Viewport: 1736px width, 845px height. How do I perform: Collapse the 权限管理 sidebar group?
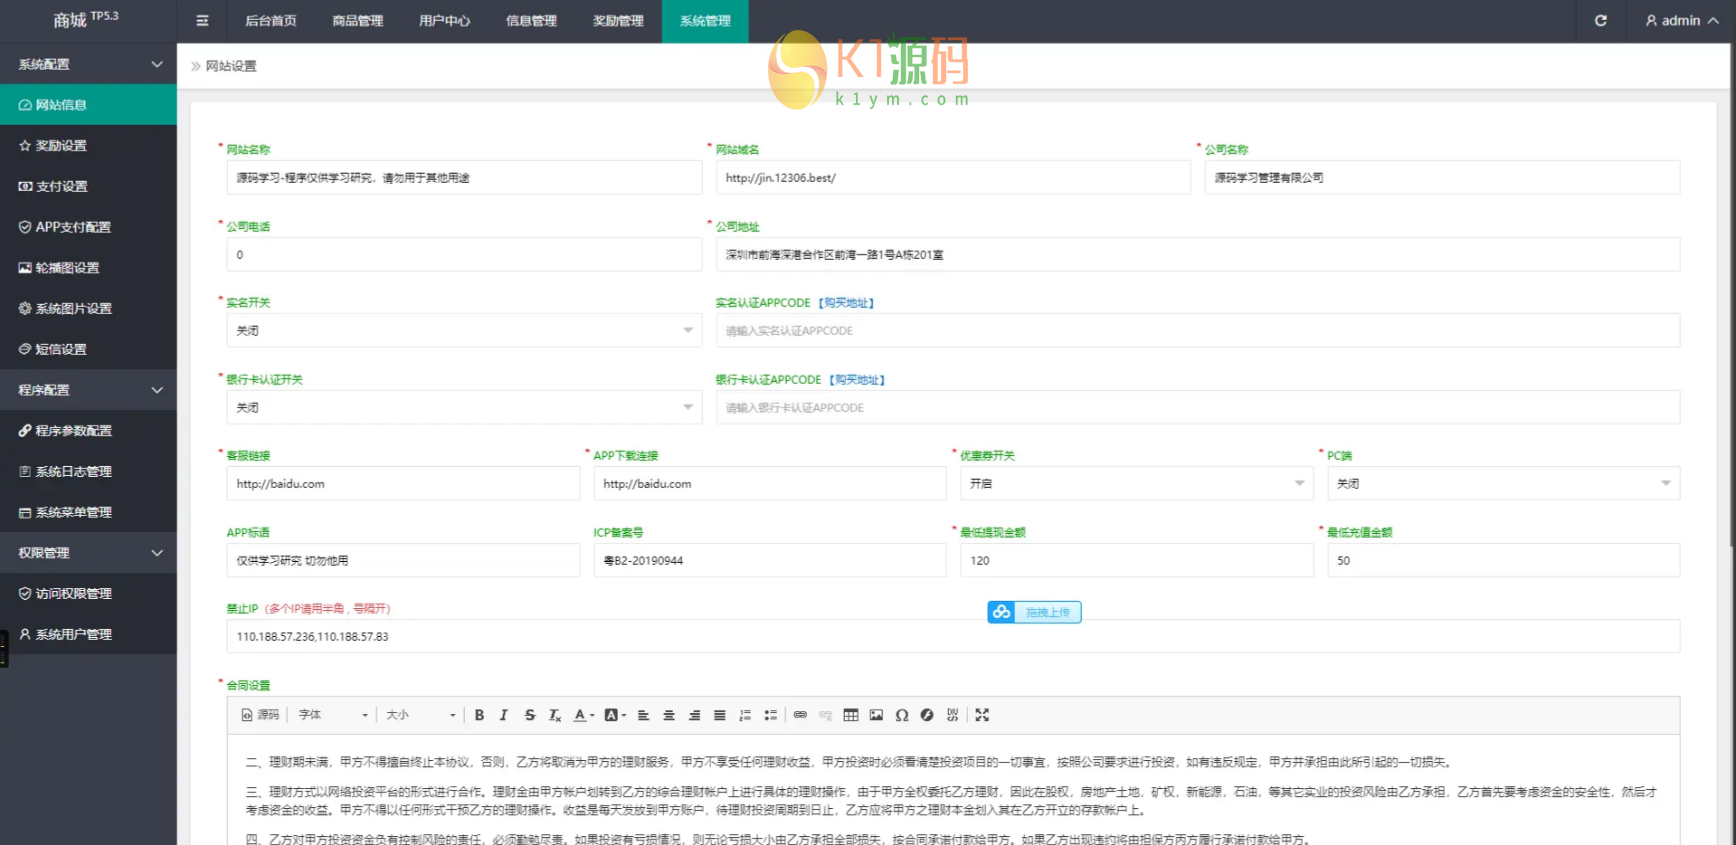[x=88, y=553]
